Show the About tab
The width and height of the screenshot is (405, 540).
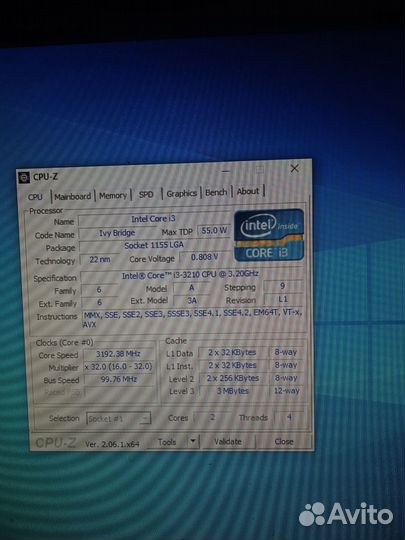(248, 191)
